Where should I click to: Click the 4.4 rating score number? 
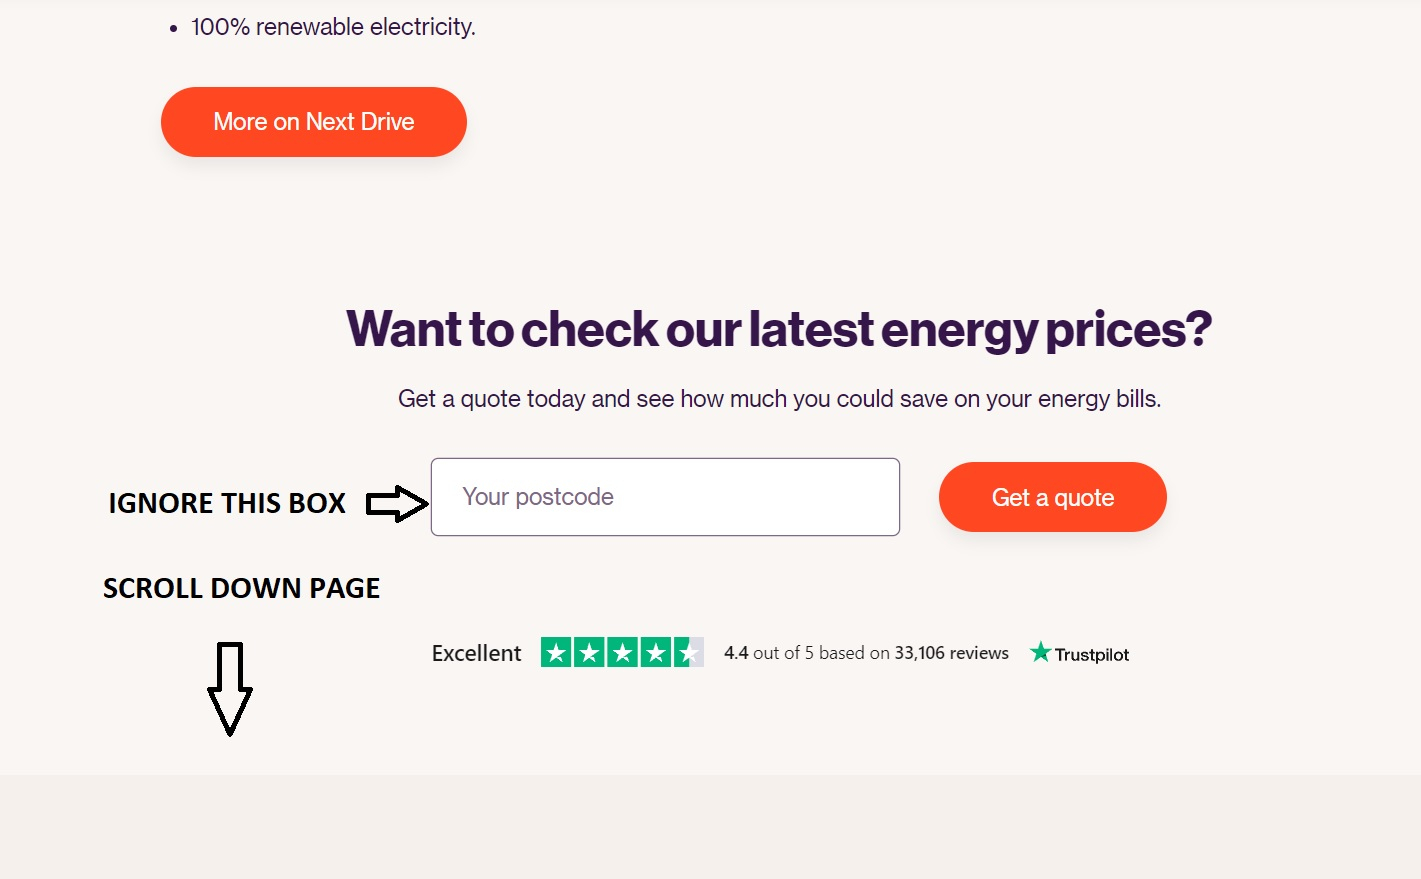(x=736, y=653)
